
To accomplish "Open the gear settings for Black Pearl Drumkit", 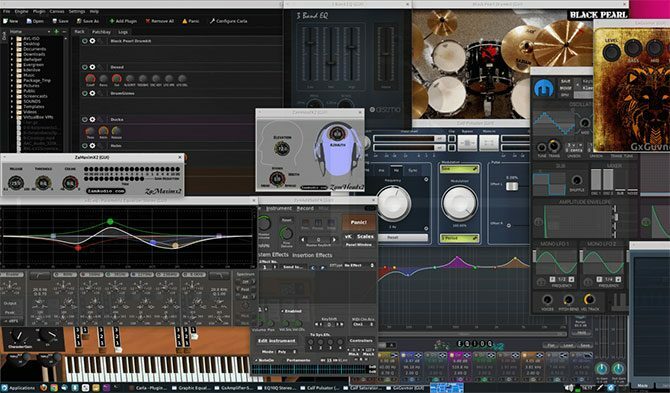I will pos(92,41).
